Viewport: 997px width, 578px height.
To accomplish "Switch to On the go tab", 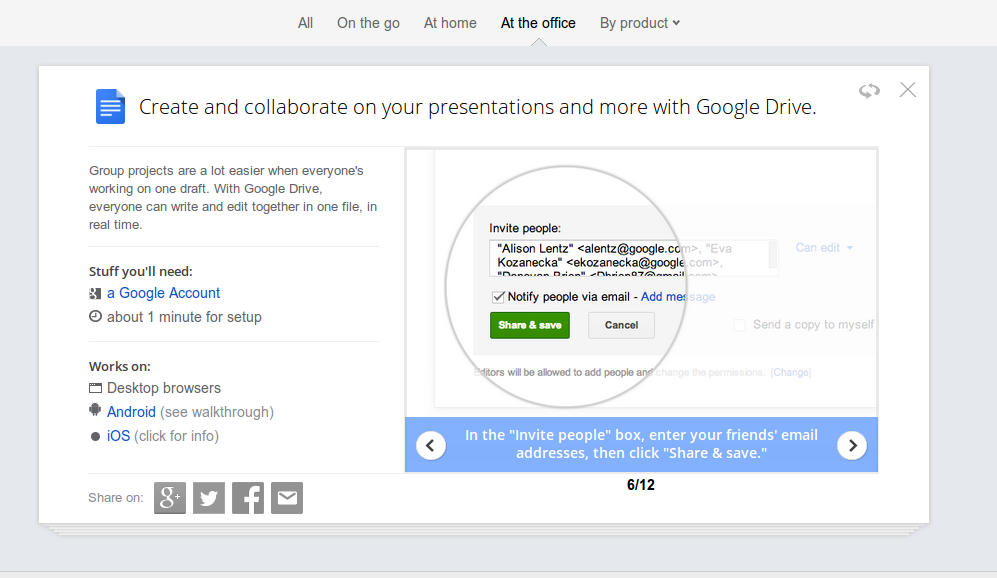I will coord(368,23).
